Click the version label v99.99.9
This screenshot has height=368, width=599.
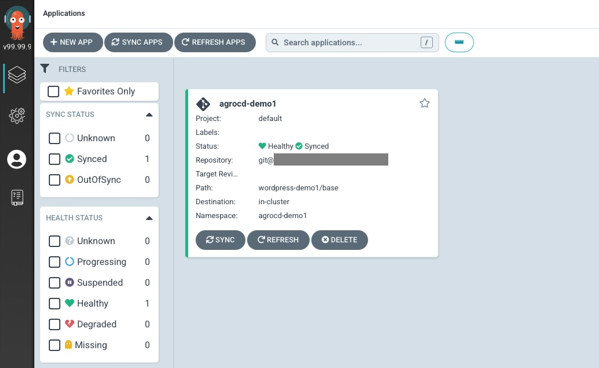pos(17,47)
